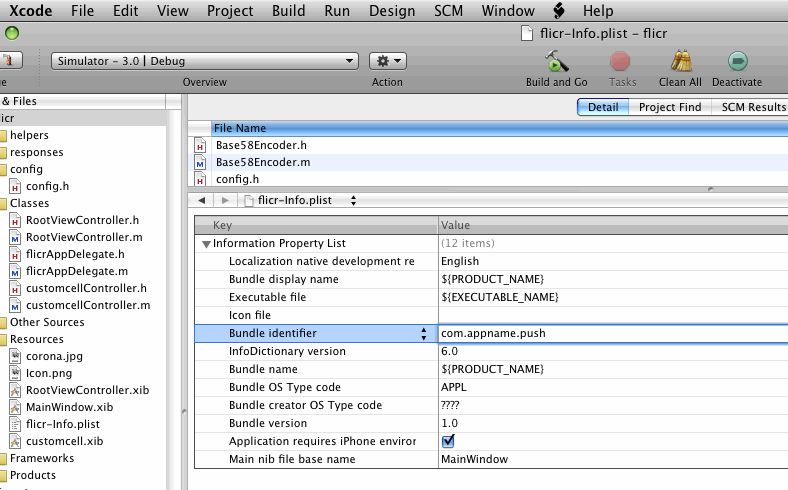Click the Key column header
788x490 pixels.
point(317,225)
